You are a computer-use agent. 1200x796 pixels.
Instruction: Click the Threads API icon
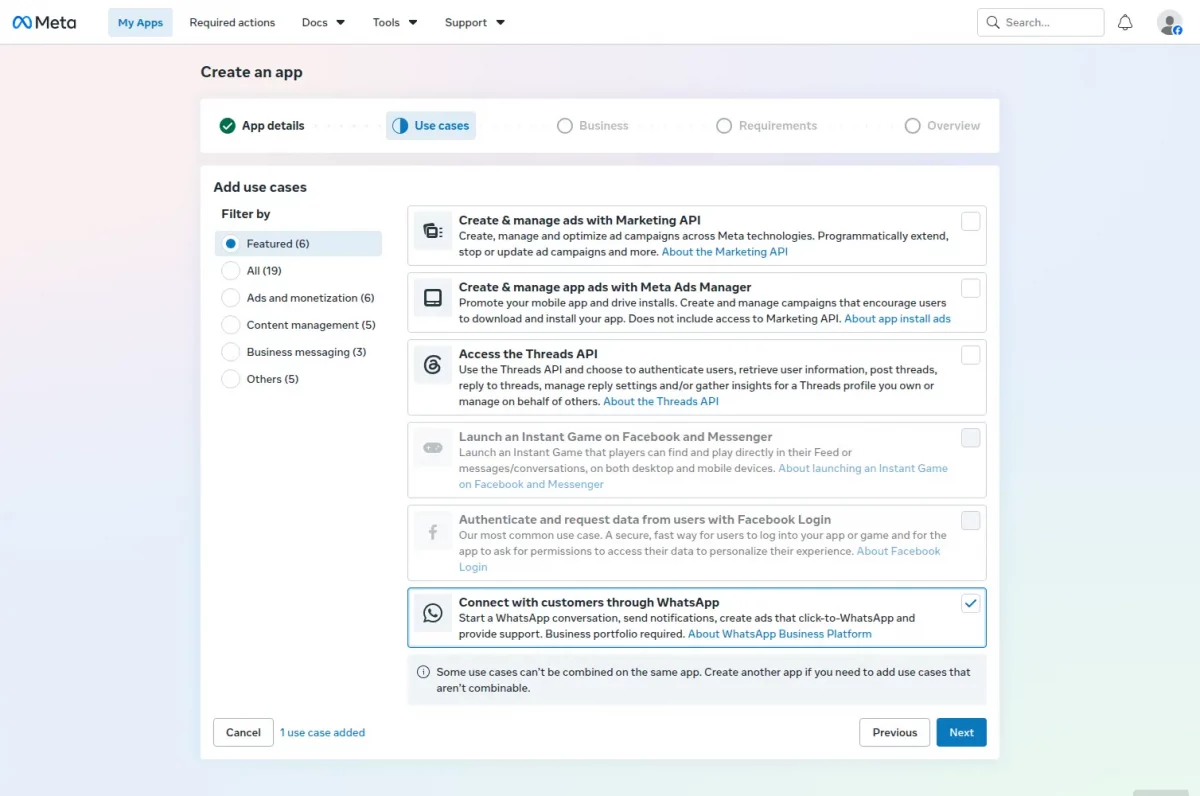pyautogui.click(x=433, y=365)
